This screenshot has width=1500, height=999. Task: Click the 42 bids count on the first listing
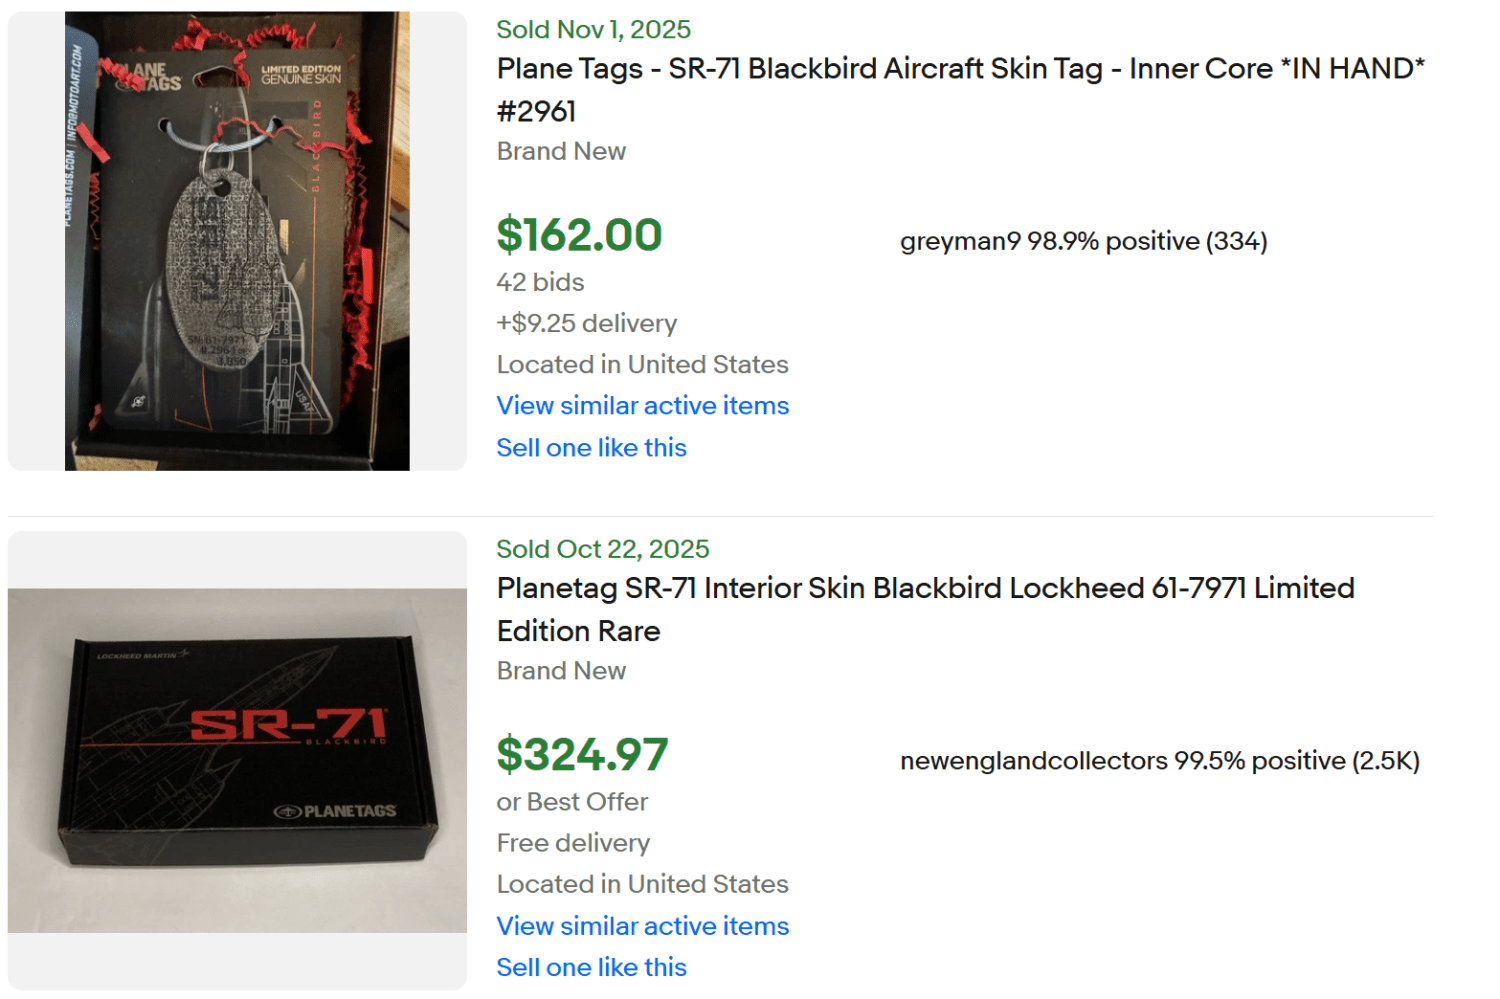tap(539, 282)
